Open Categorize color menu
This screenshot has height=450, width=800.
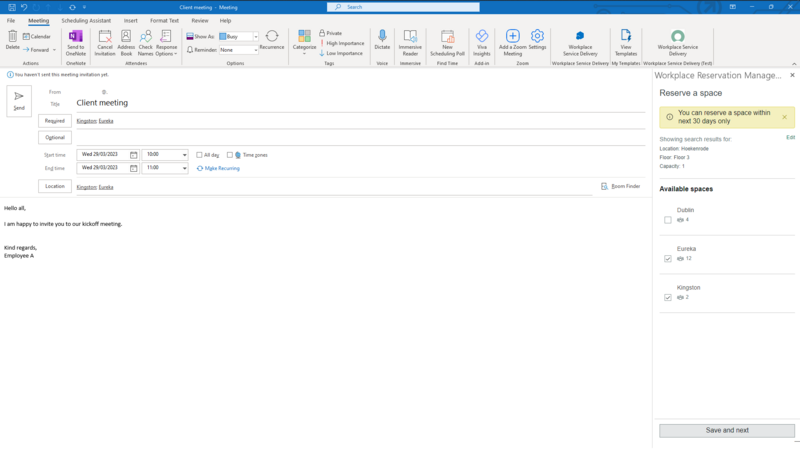(305, 42)
